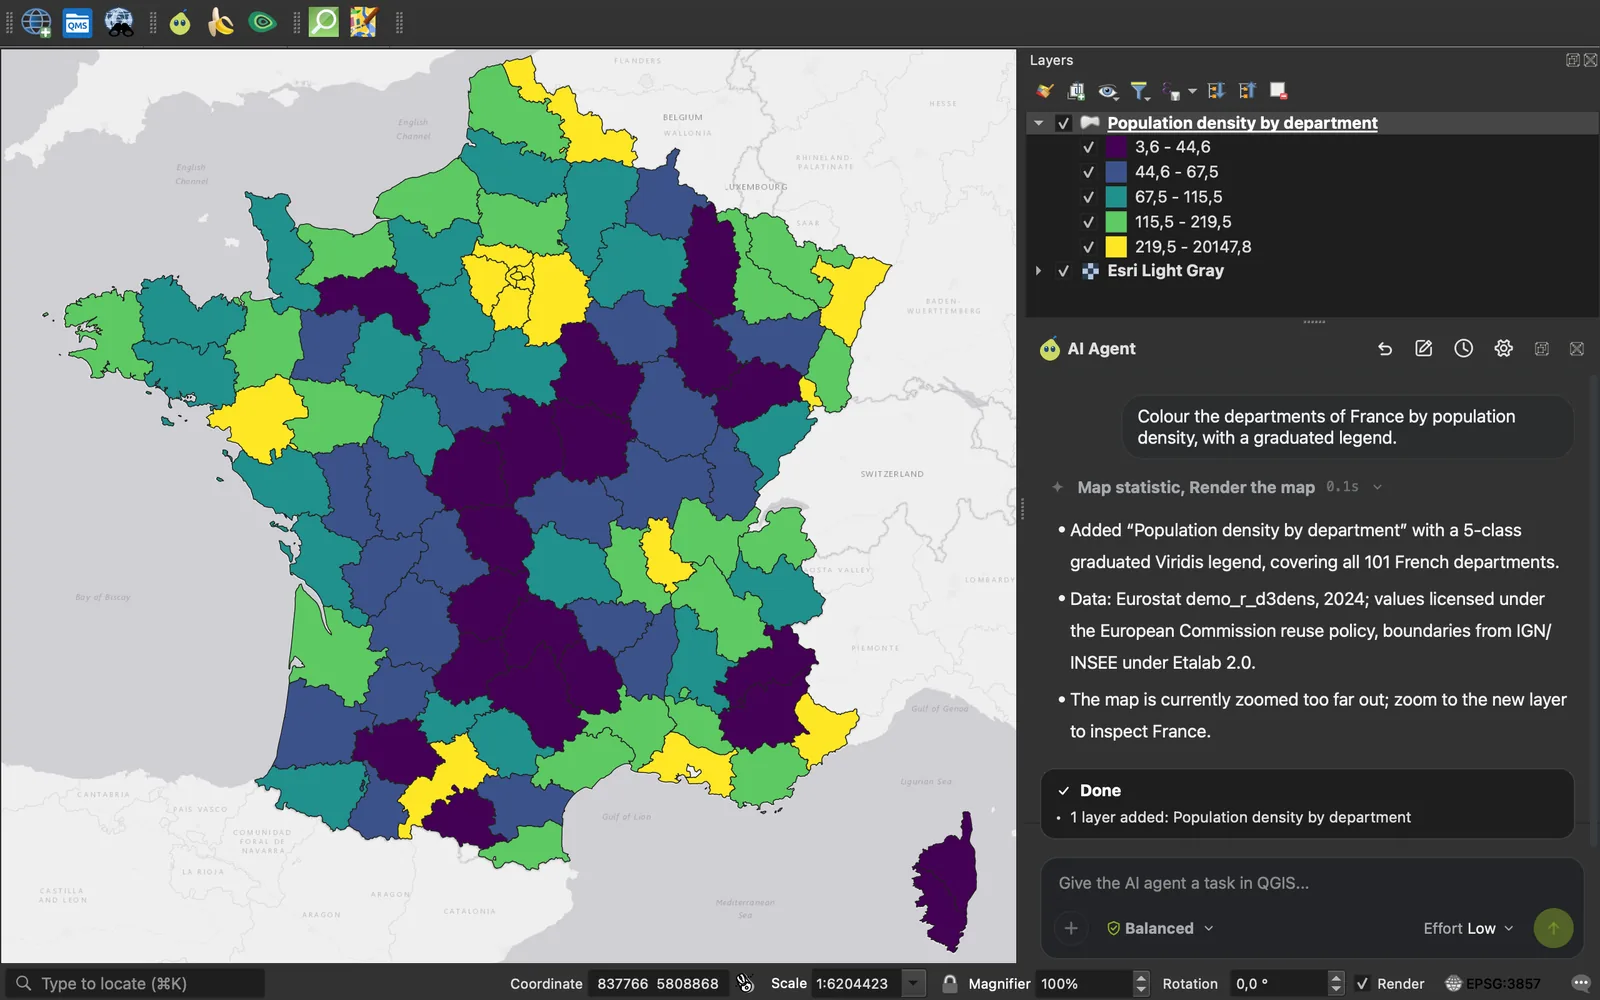Open the AI Agent history clock icon

click(x=1463, y=349)
